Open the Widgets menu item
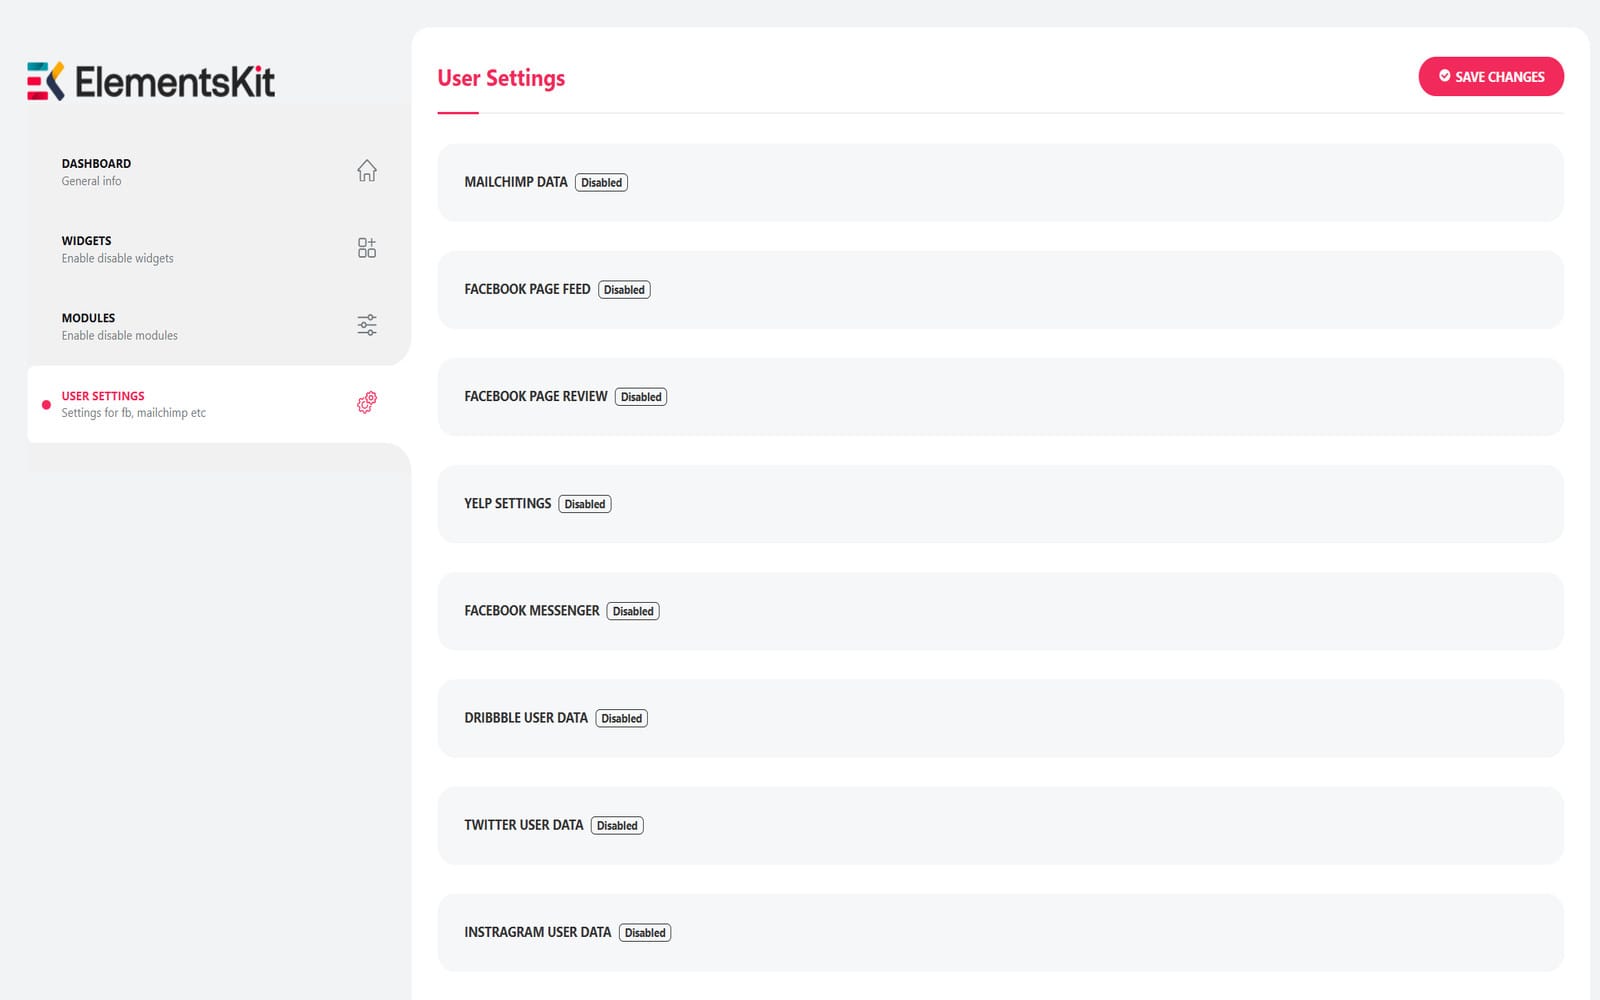The image size is (1600, 1000). [x=219, y=249]
